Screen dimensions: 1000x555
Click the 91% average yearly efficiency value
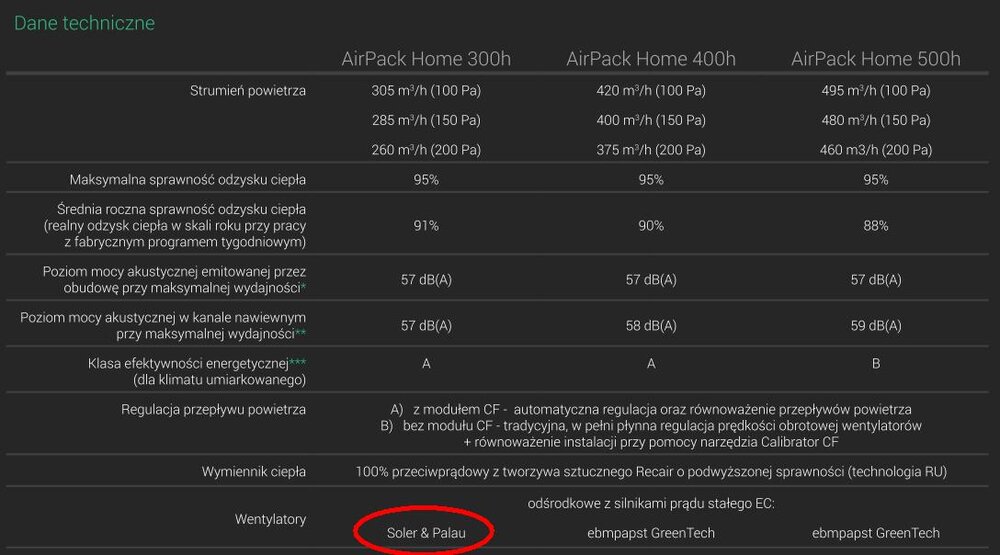tap(426, 226)
